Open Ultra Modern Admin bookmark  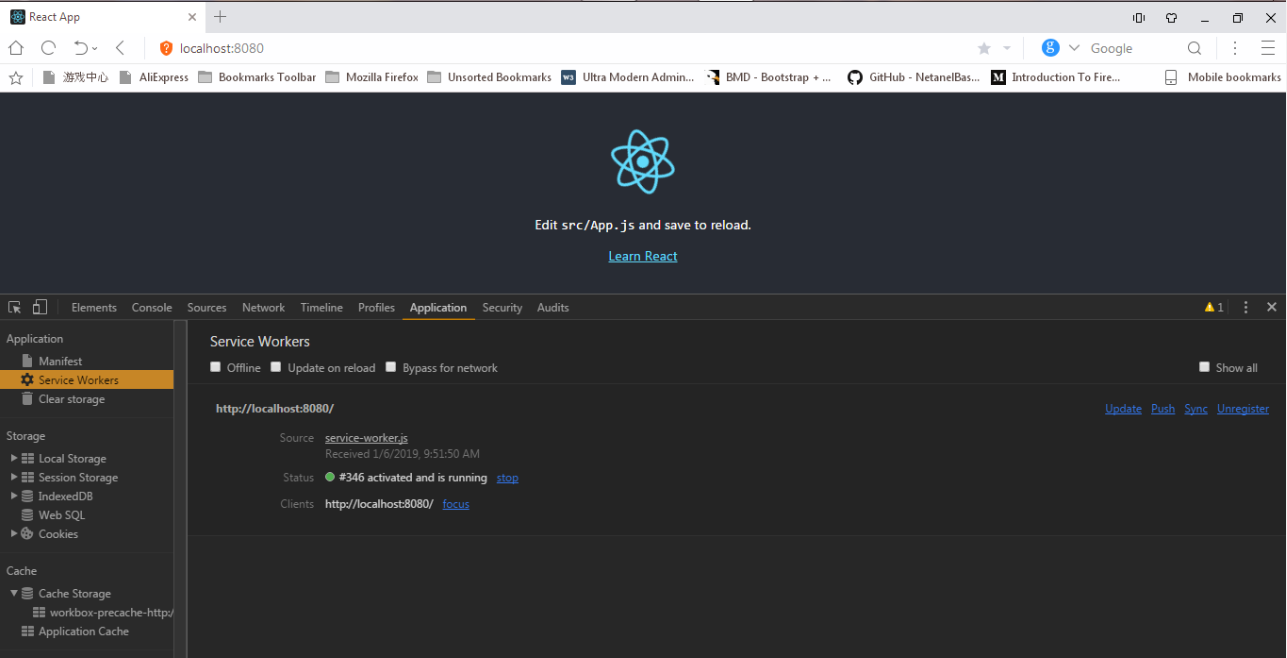point(627,77)
